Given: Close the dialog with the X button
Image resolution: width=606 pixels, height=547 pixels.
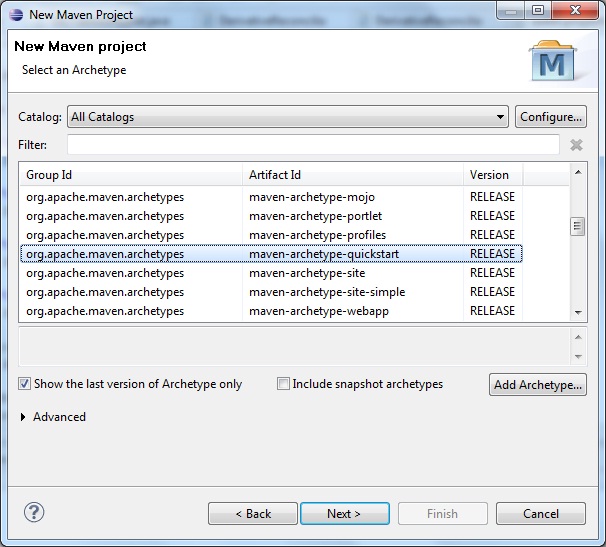Looking at the screenshot, I should pyautogui.click(x=575, y=10).
